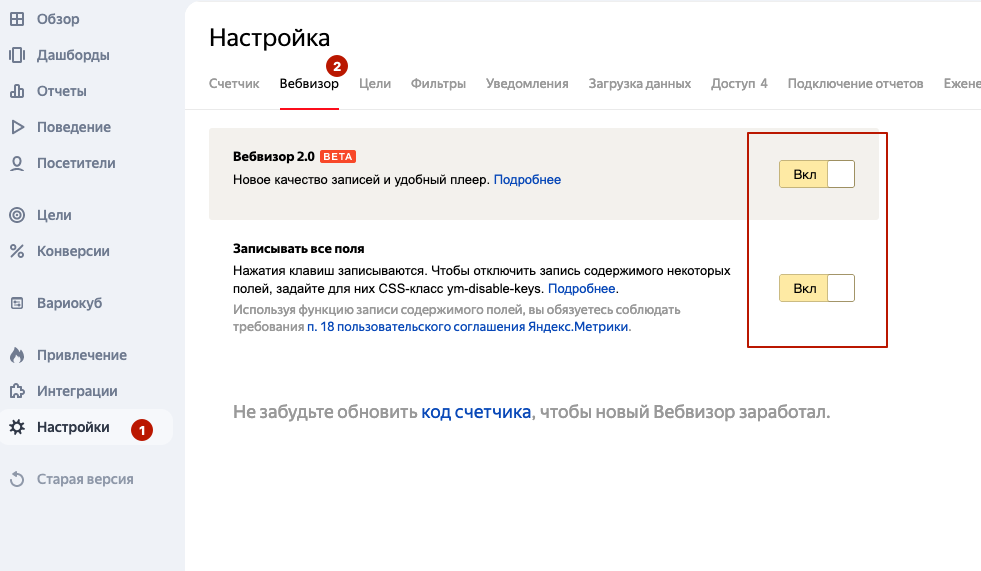Viewport: 981px width, 571px height.
Task: Switch to the Счетчик tab
Action: 234,84
